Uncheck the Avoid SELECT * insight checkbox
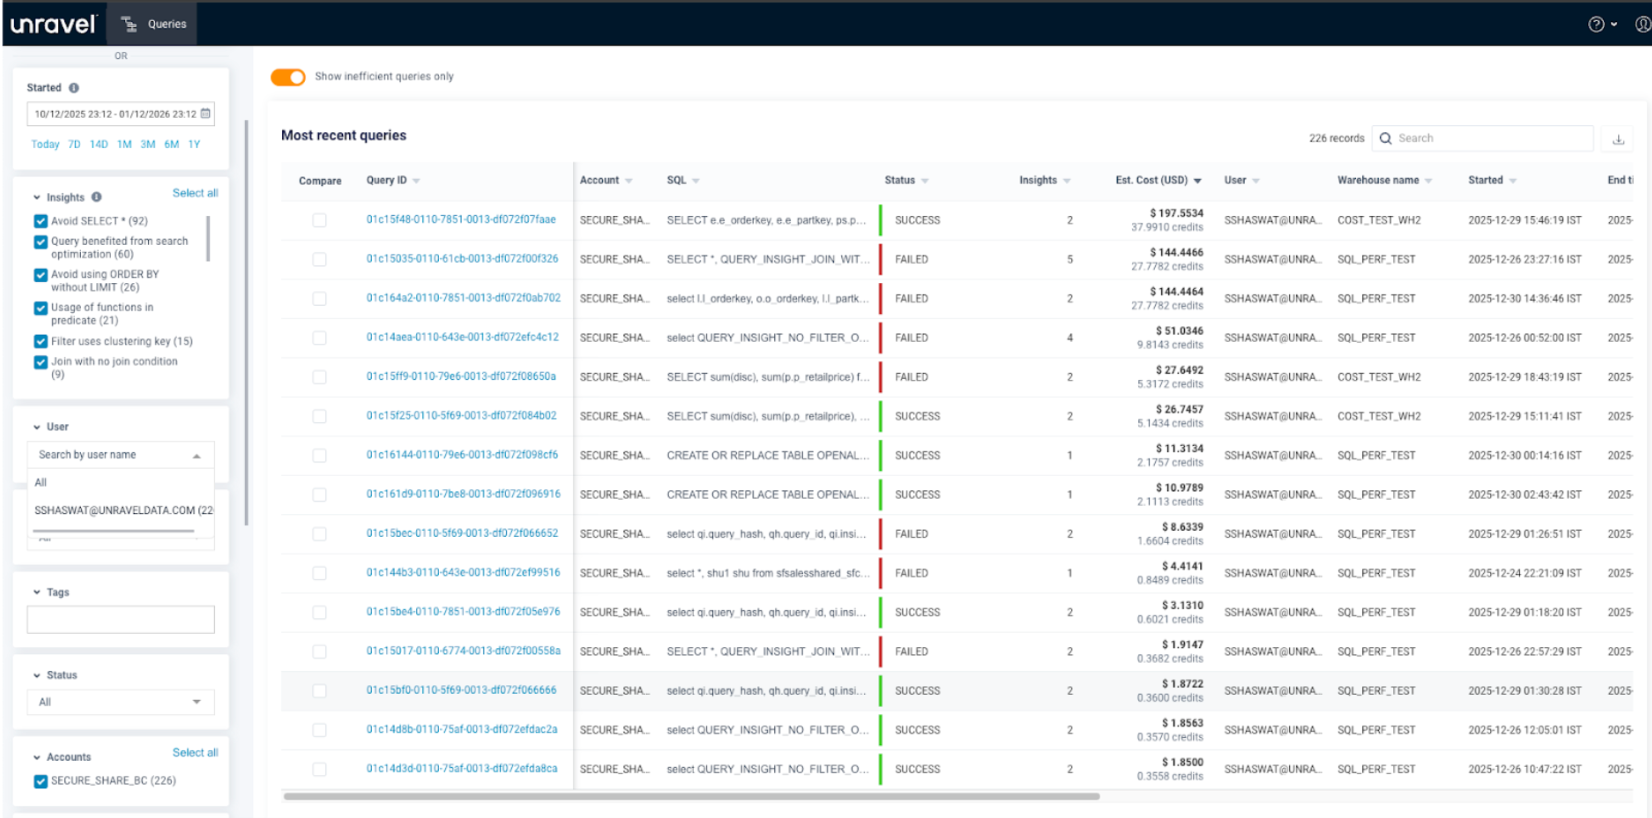The height and width of the screenshot is (818, 1652). tap(41, 221)
